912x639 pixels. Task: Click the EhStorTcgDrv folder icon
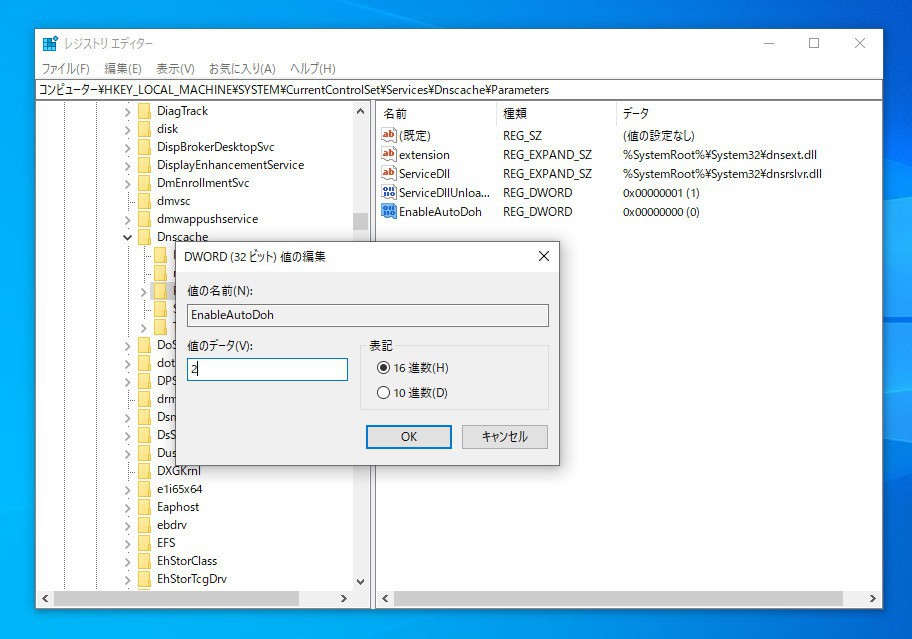[145, 579]
